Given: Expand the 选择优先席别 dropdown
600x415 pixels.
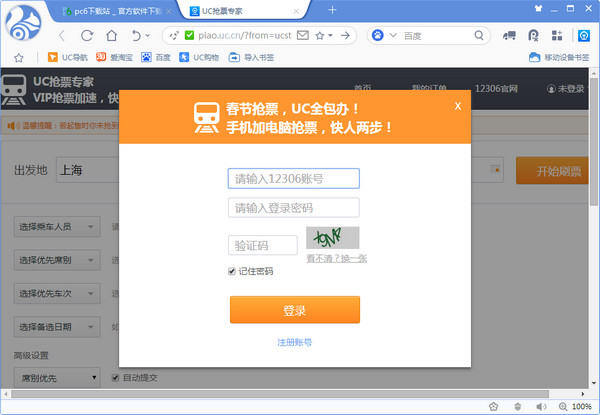Looking at the screenshot, I should pyautogui.click(x=57, y=260).
